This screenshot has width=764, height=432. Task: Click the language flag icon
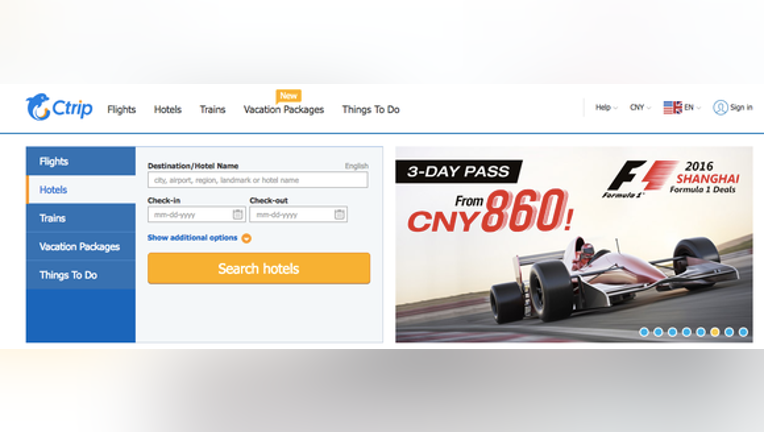tap(672, 107)
